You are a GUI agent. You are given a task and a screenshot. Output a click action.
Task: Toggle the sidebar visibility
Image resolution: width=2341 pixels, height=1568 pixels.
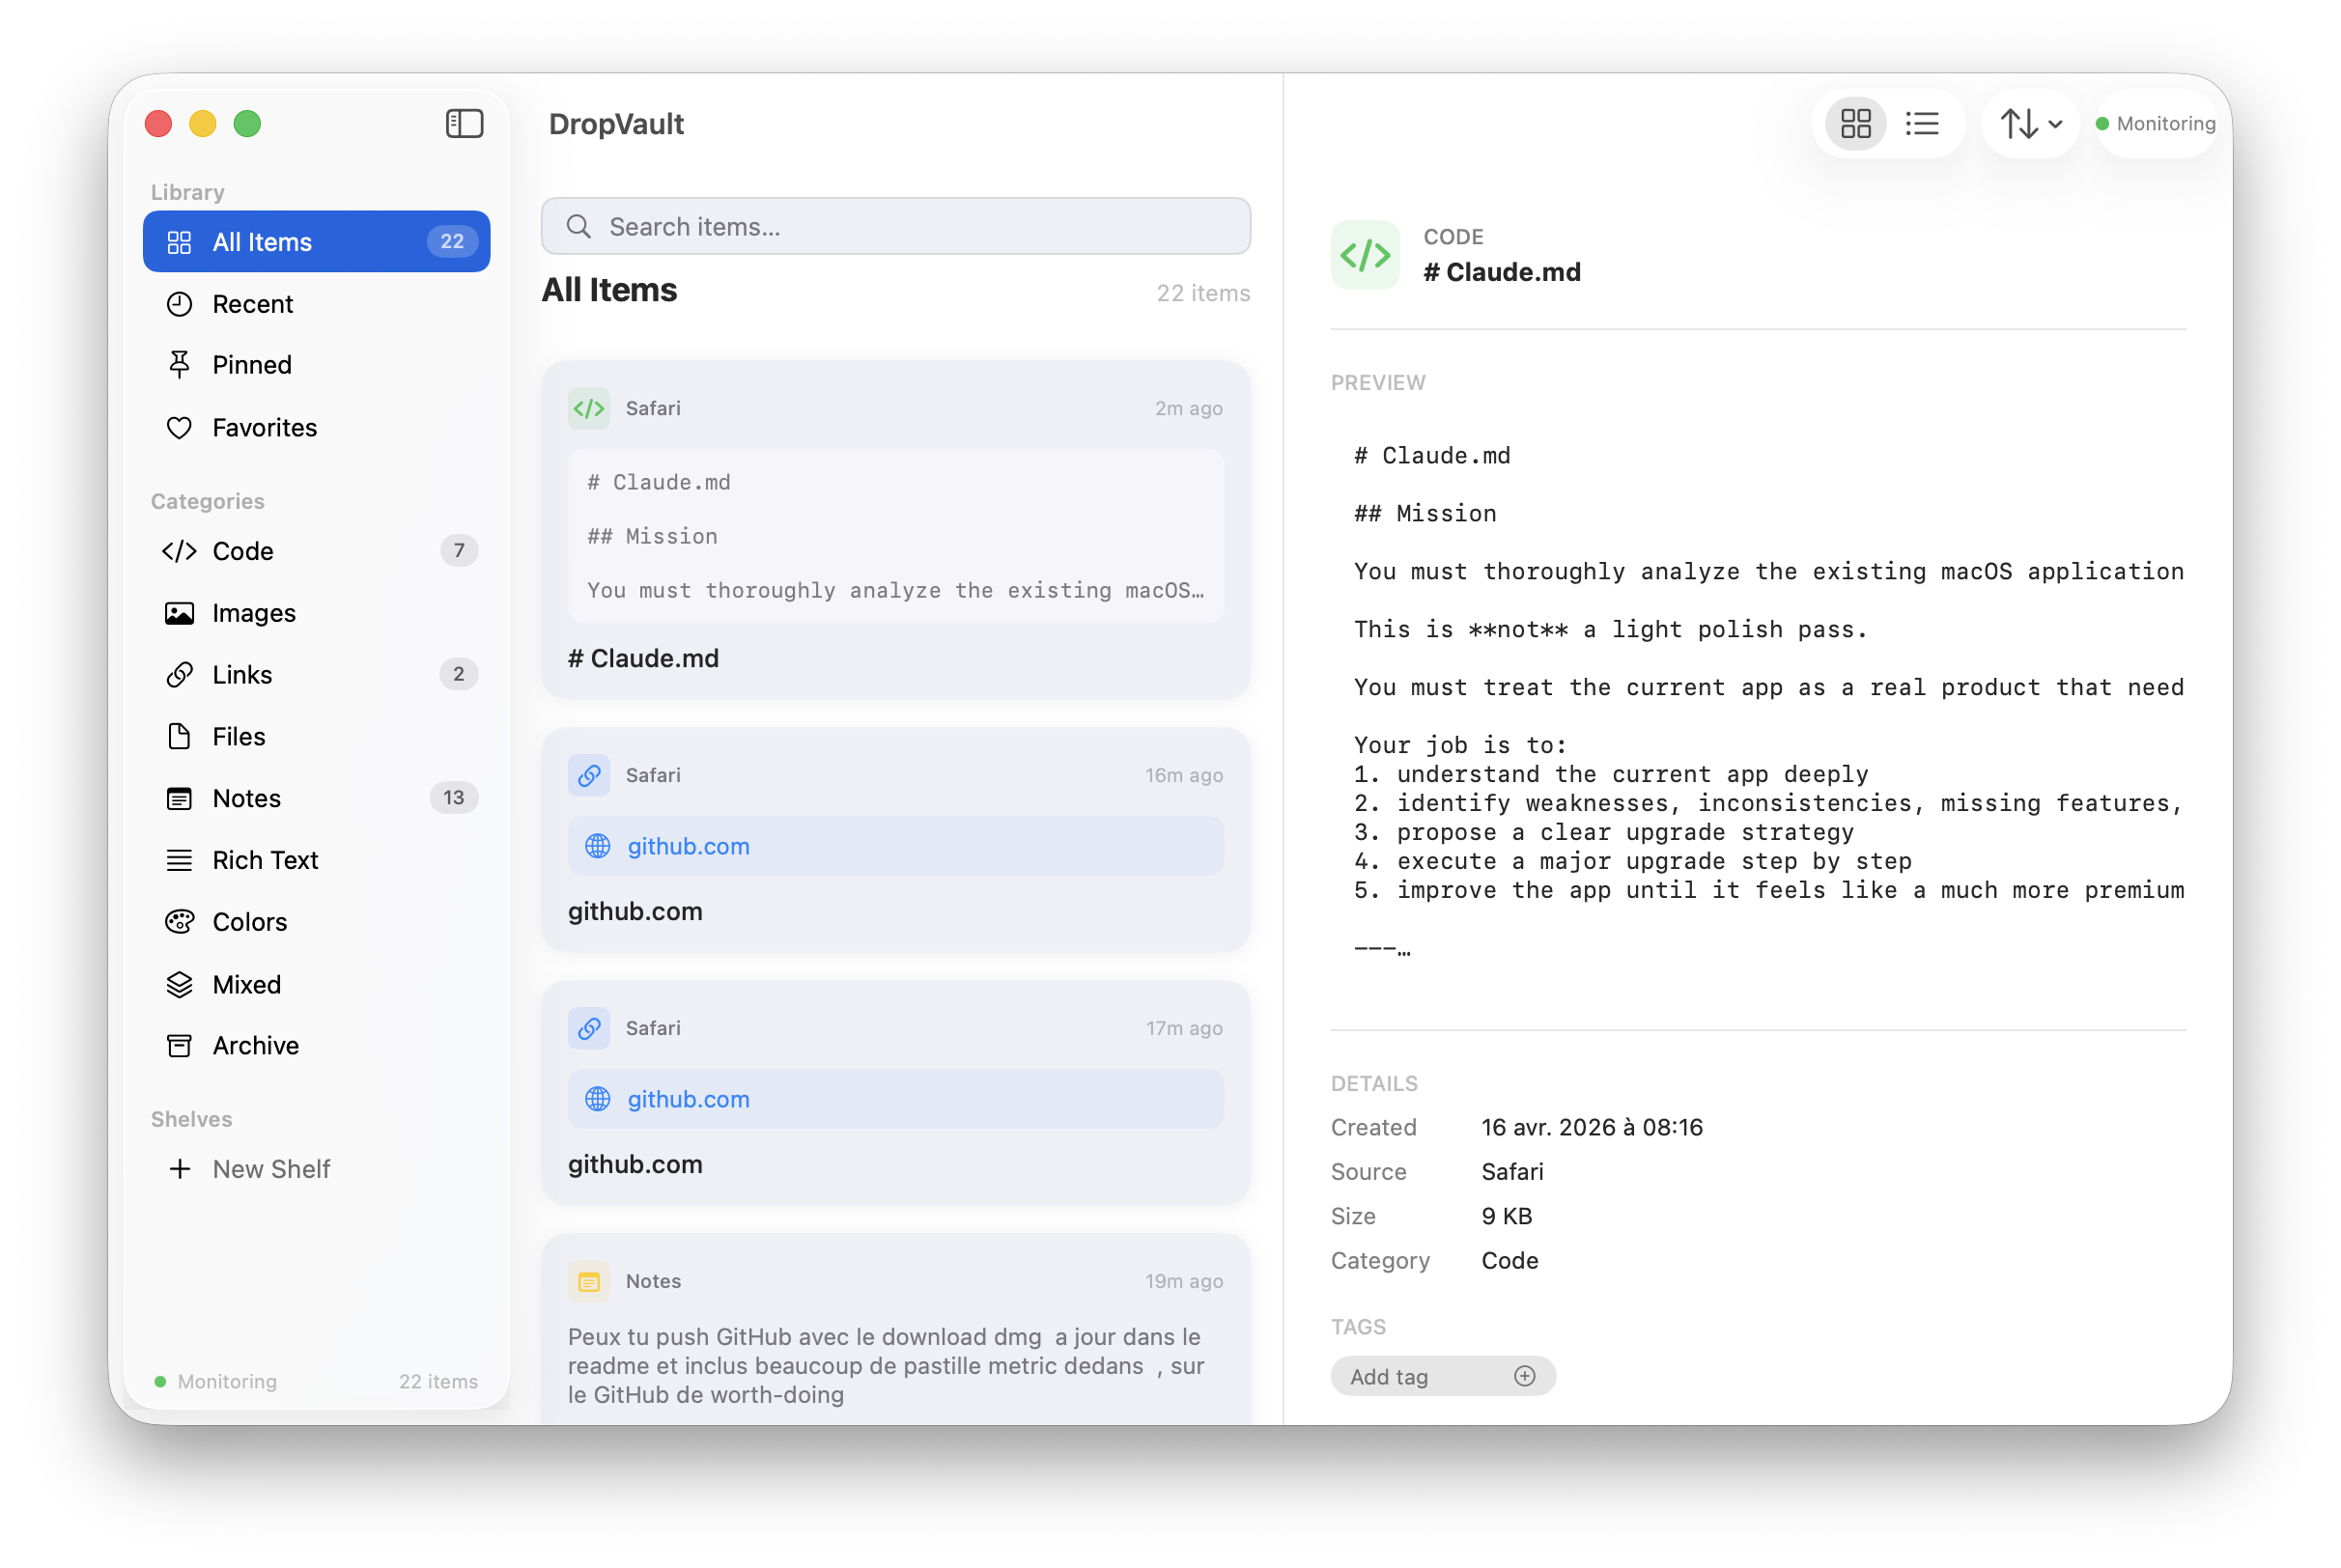463,123
